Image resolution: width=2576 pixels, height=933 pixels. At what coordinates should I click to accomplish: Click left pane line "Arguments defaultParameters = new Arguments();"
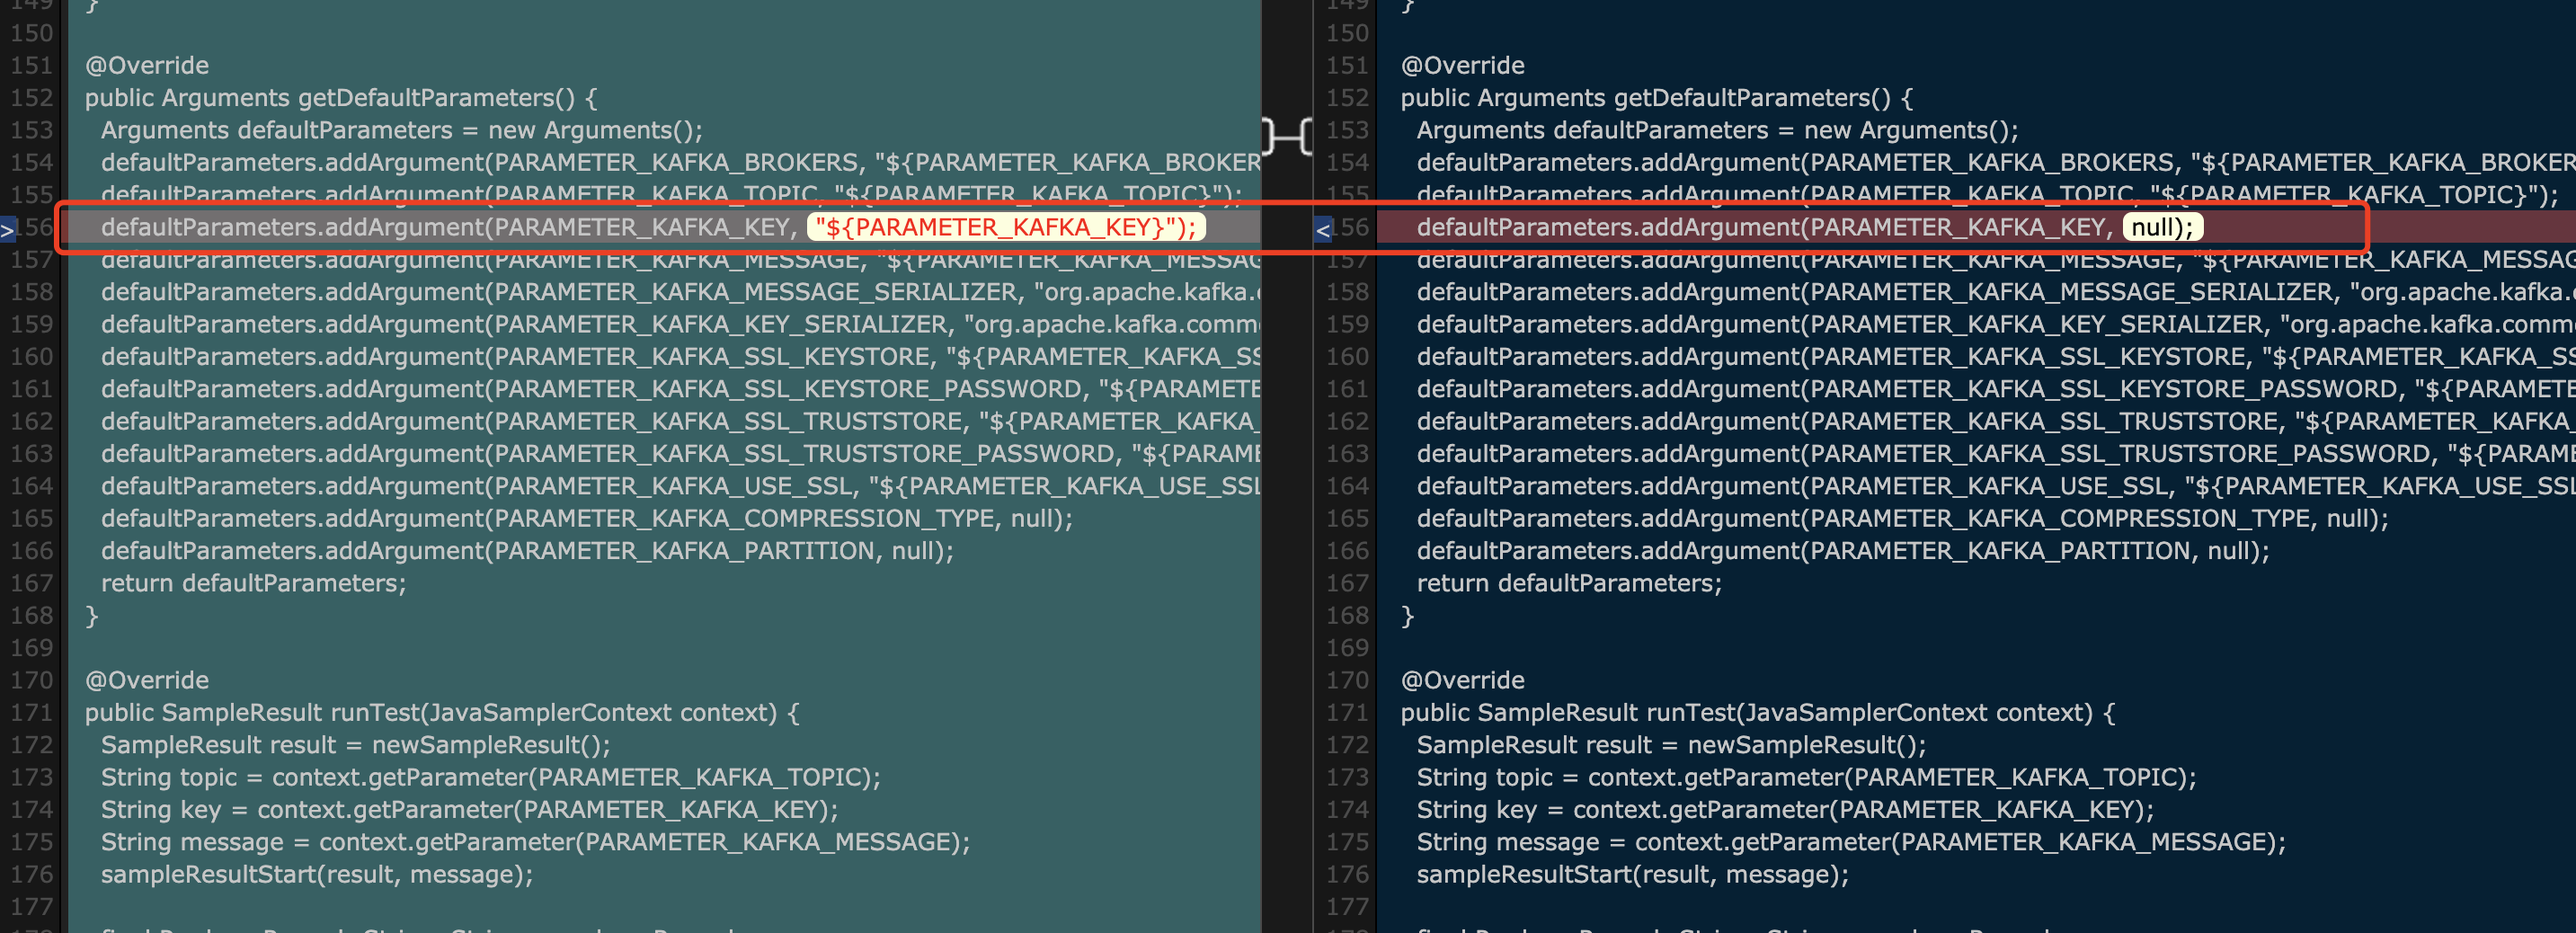point(402,130)
